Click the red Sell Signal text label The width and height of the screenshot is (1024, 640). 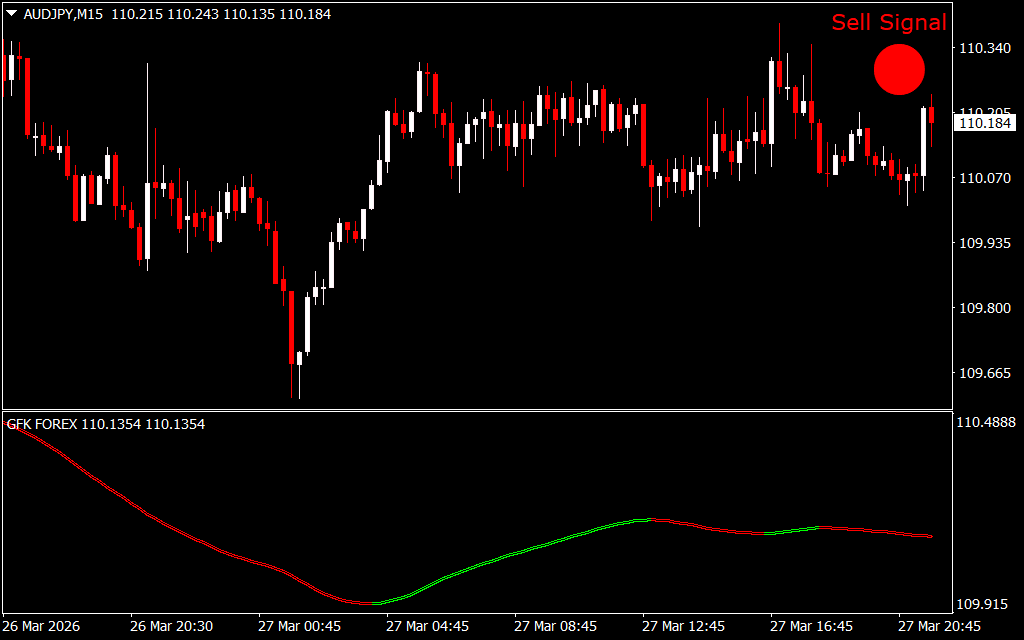click(x=888, y=23)
